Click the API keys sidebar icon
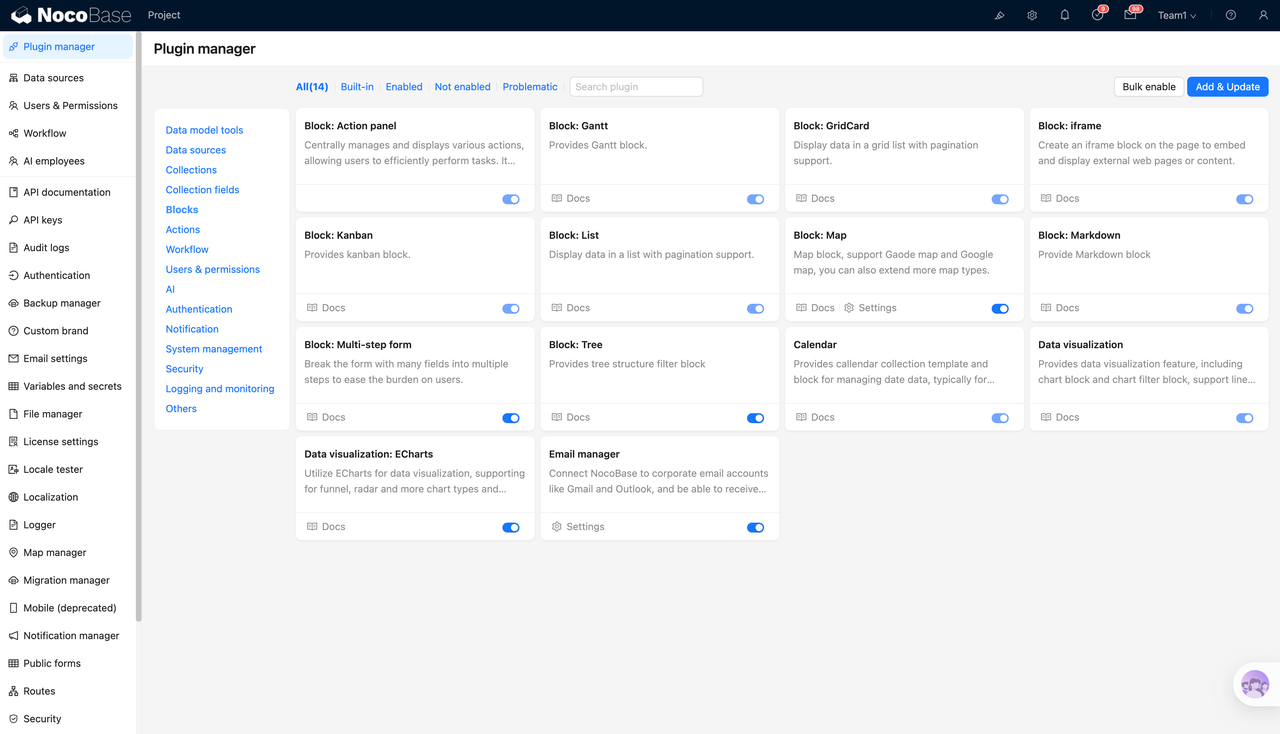 (x=13, y=220)
